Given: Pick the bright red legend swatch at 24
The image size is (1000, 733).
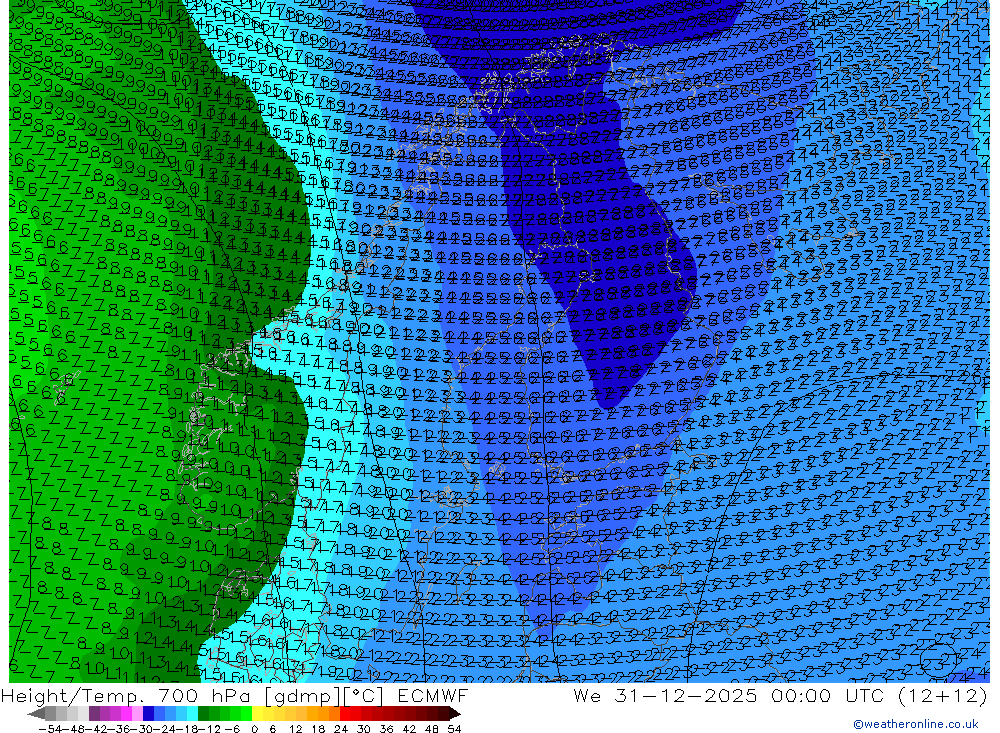Looking at the screenshot, I should (x=346, y=714).
